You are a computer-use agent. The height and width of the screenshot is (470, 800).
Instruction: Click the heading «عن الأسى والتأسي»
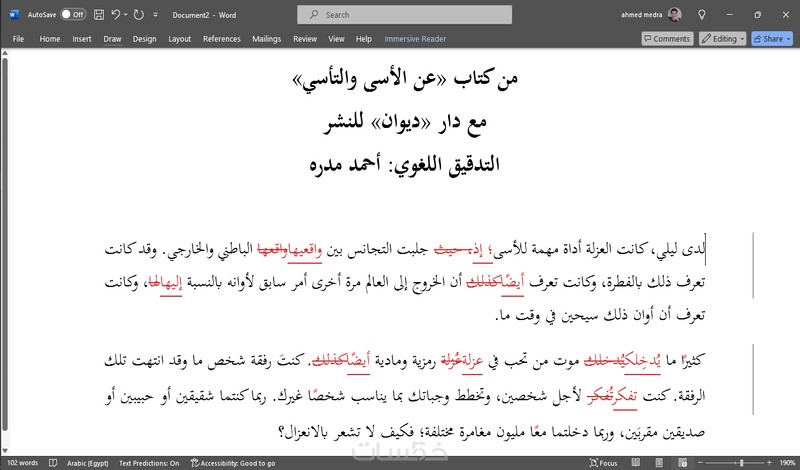tap(370, 80)
